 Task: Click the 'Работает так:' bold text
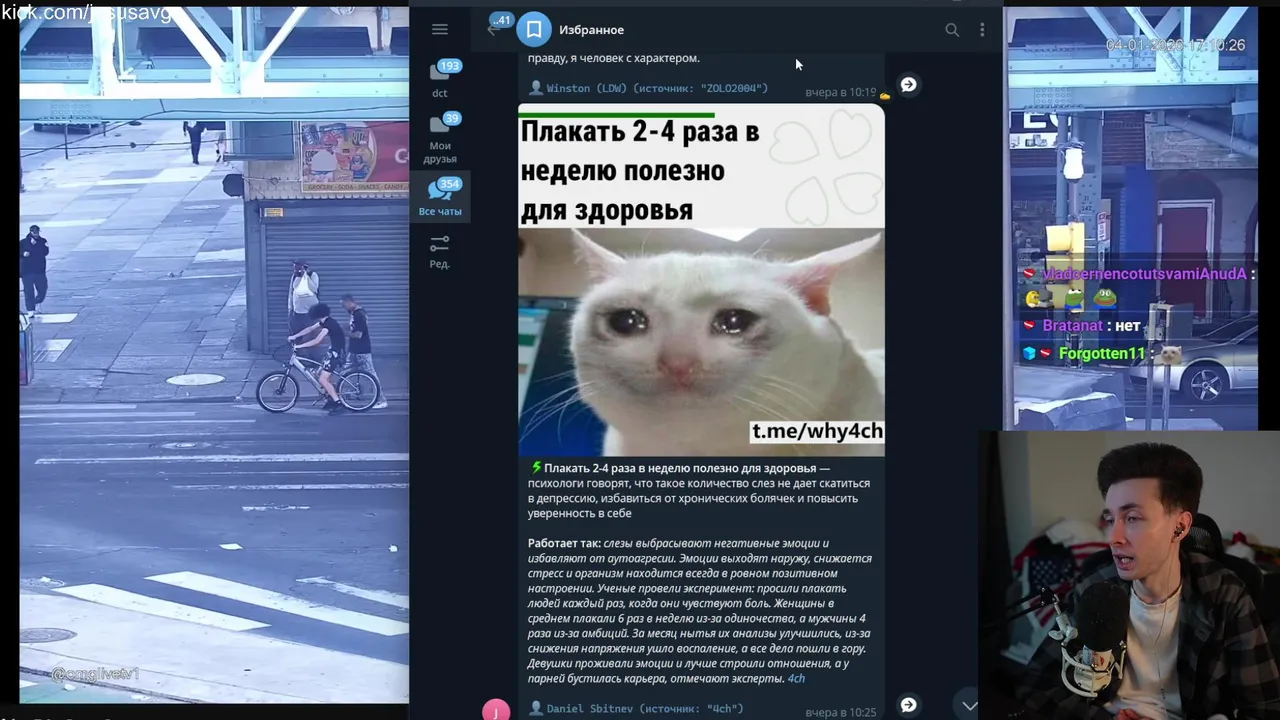564,543
